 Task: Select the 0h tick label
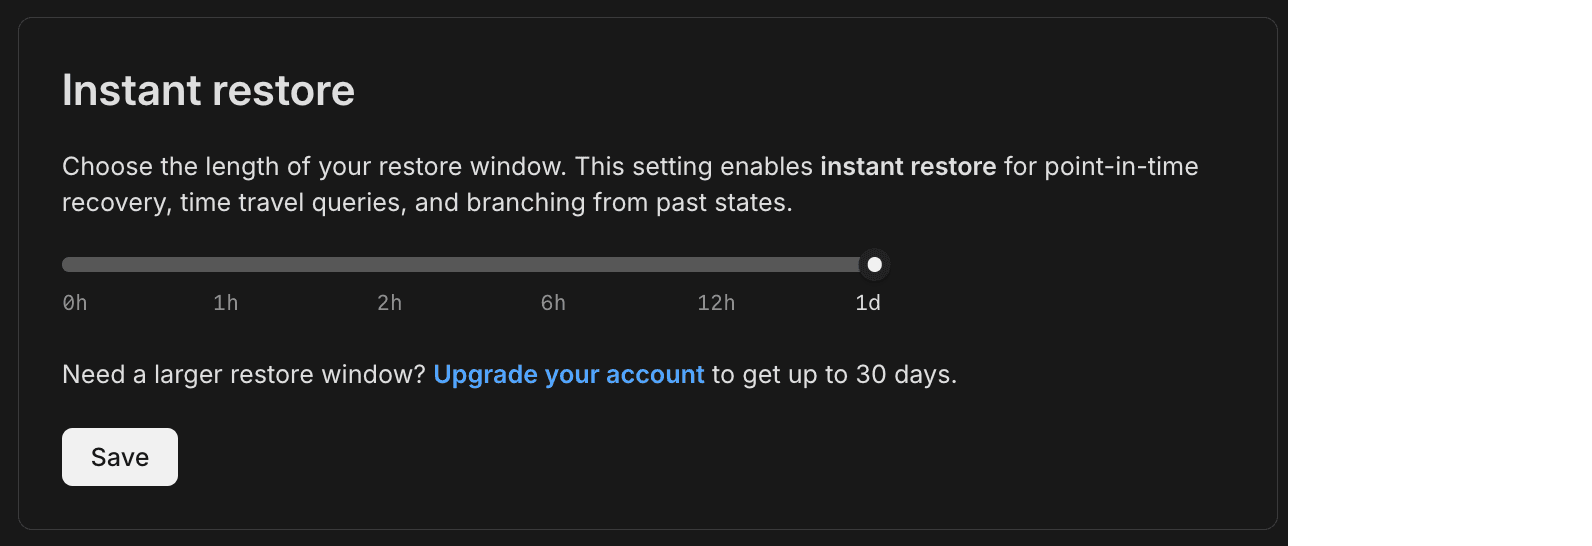(x=75, y=303)
